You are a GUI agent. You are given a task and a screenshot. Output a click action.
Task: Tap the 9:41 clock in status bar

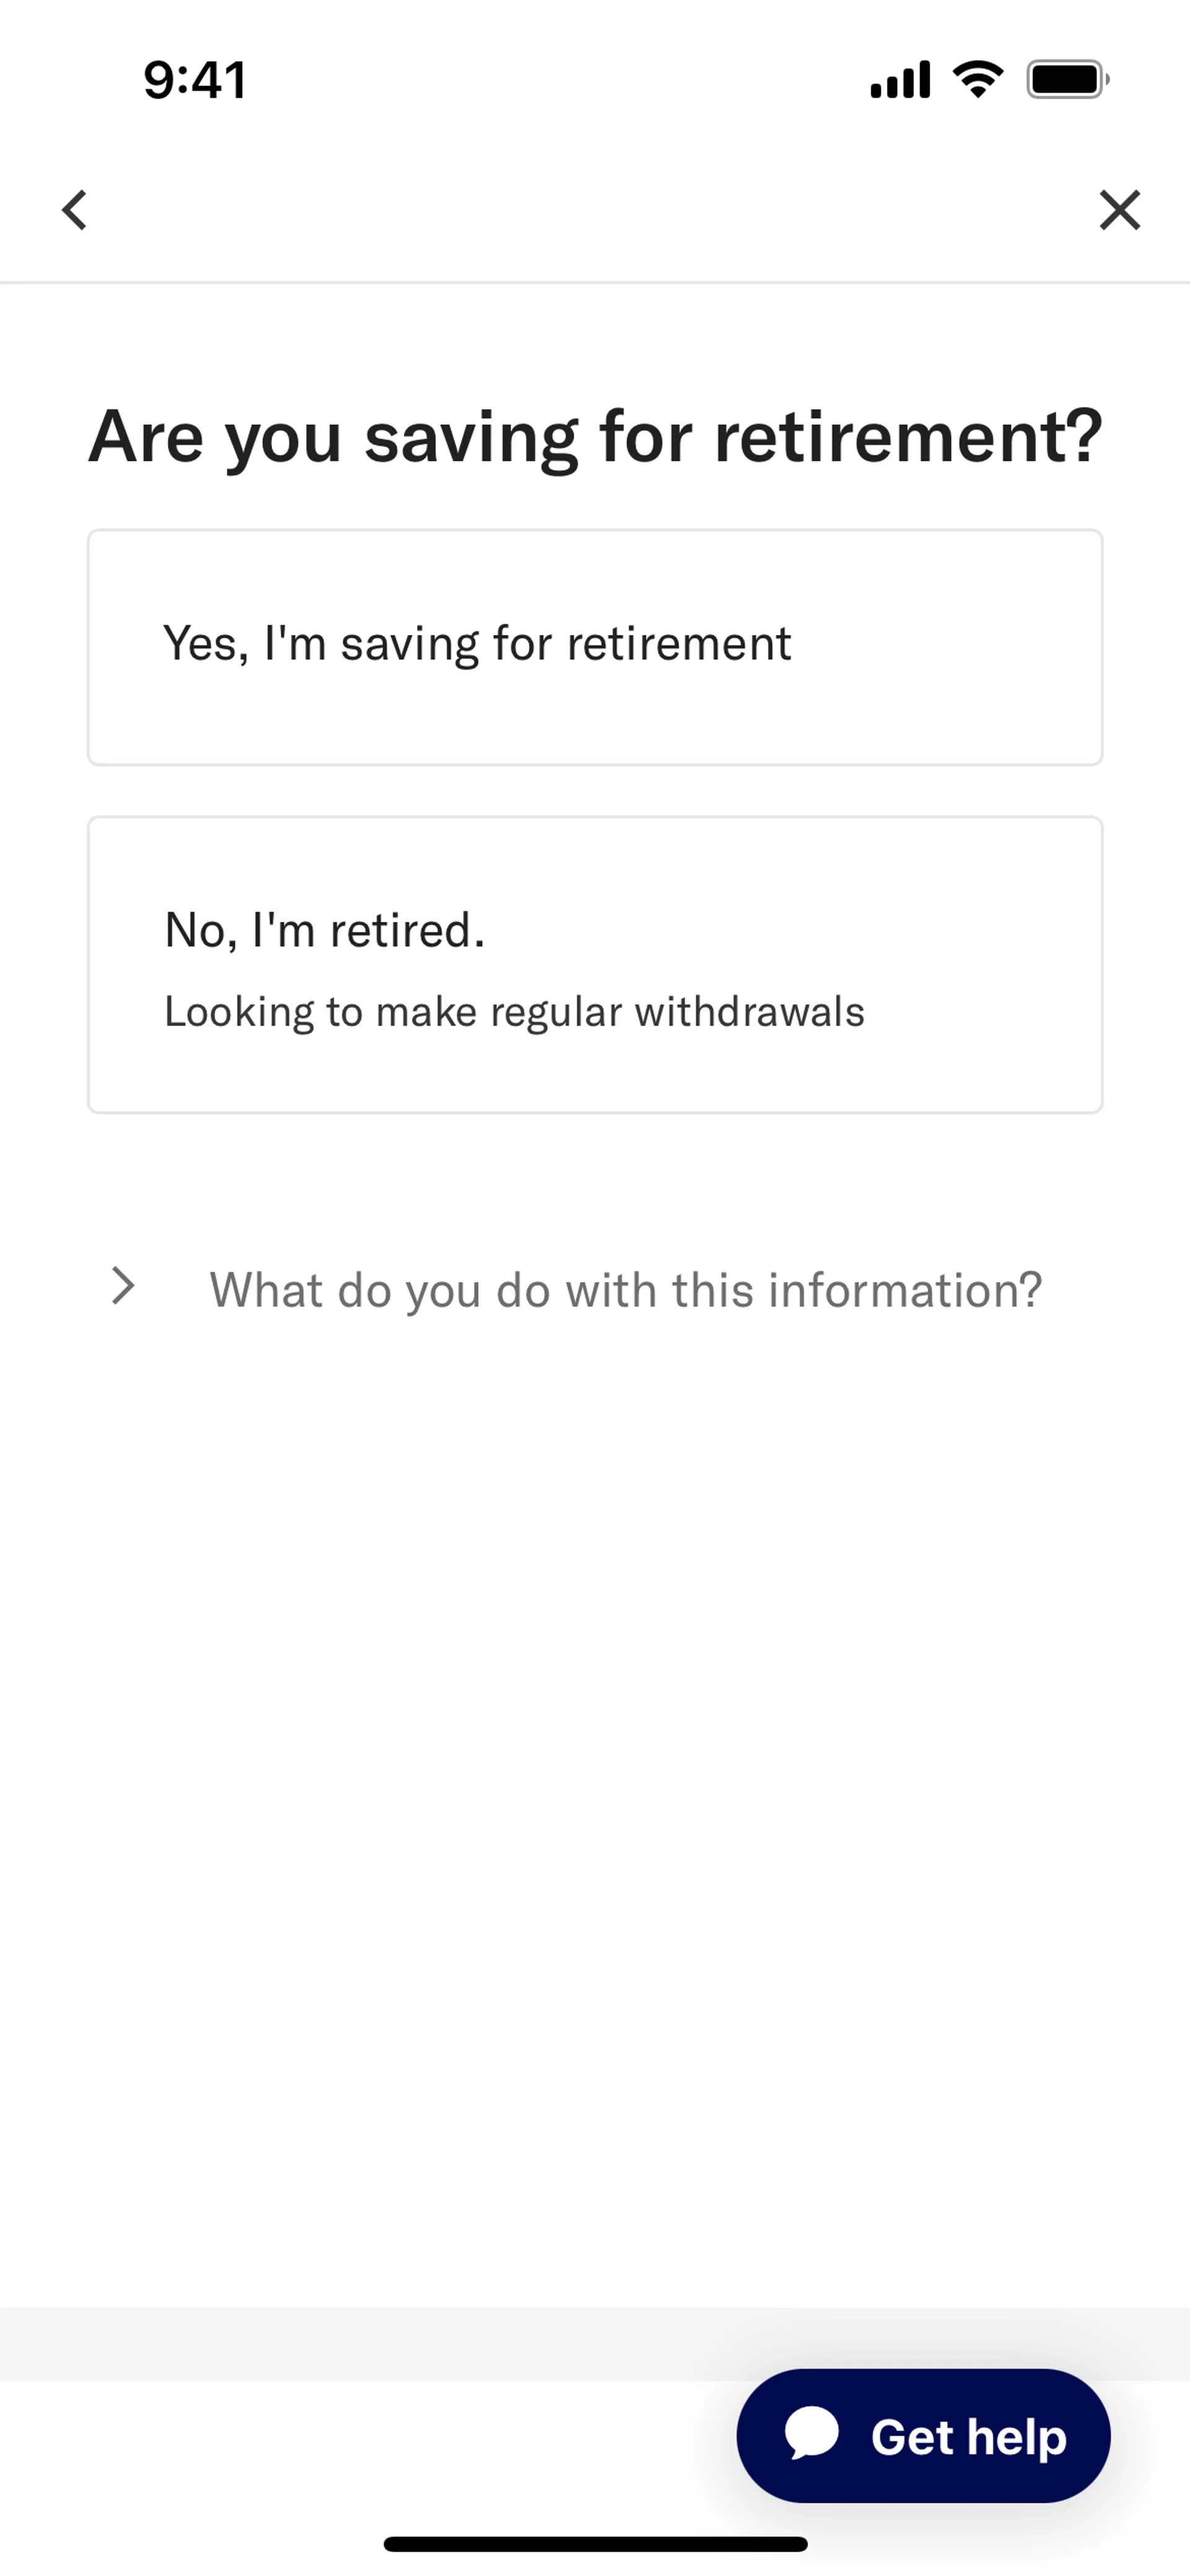[195, 80]
